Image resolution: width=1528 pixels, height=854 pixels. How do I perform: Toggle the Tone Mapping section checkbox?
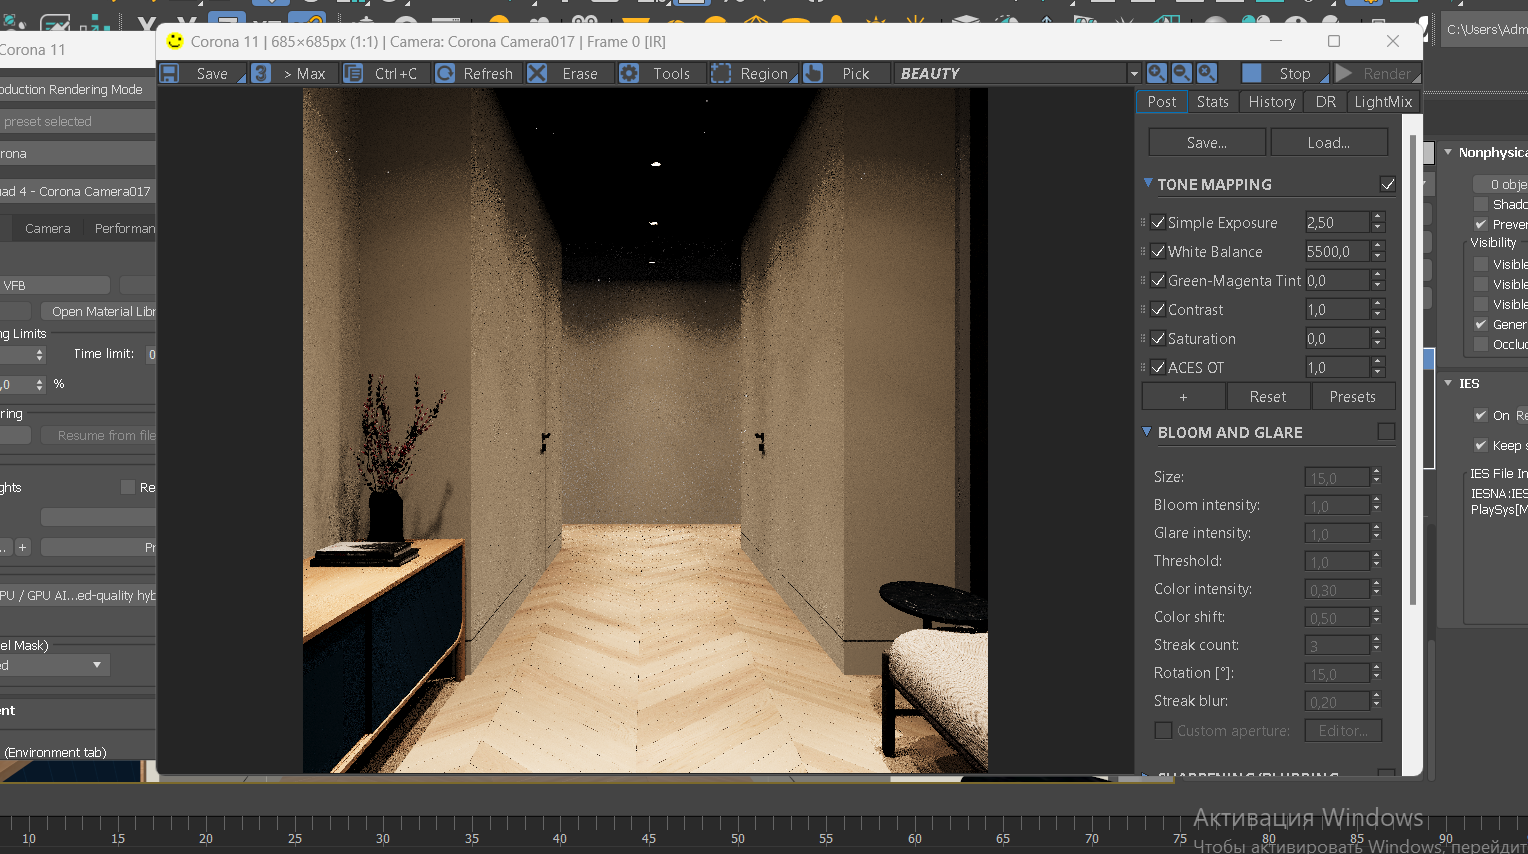(x=1388, y=184)
